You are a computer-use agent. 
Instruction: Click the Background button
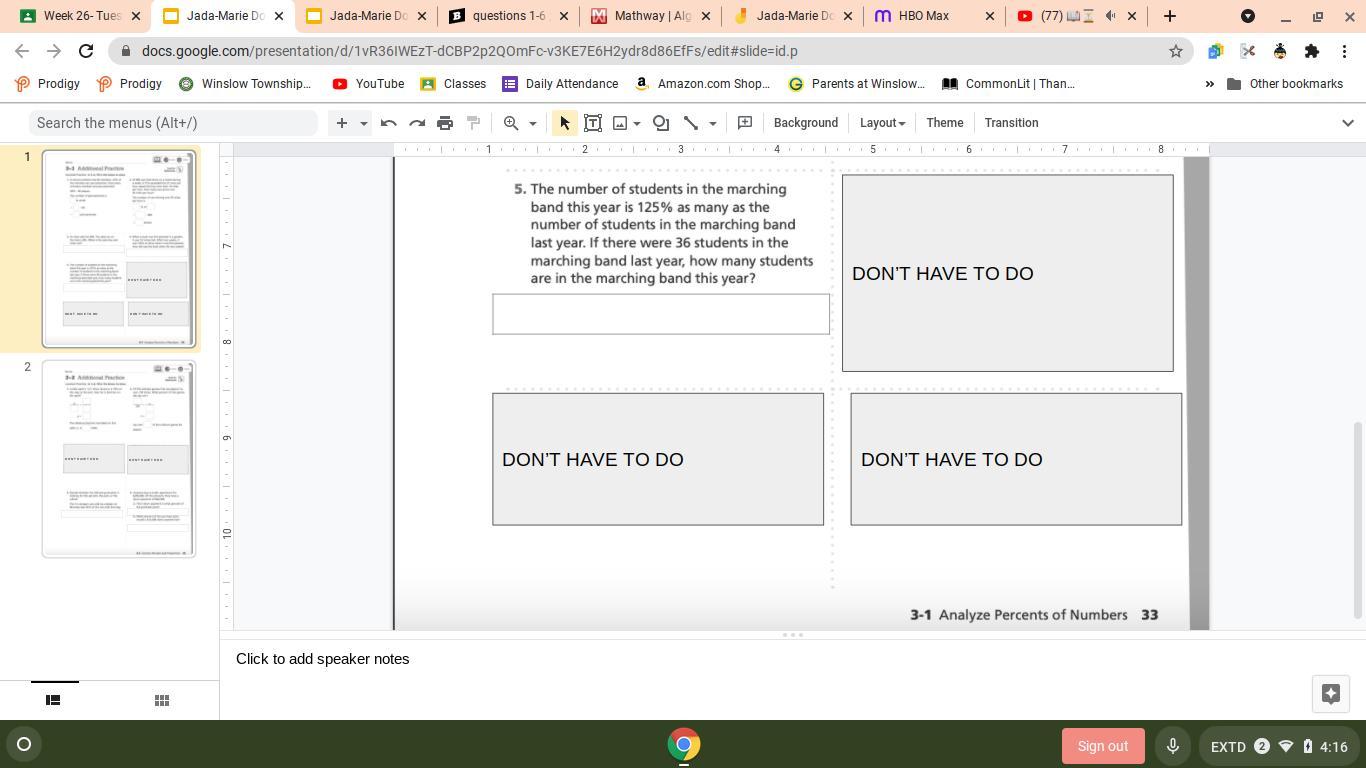(x=805, y=123)
